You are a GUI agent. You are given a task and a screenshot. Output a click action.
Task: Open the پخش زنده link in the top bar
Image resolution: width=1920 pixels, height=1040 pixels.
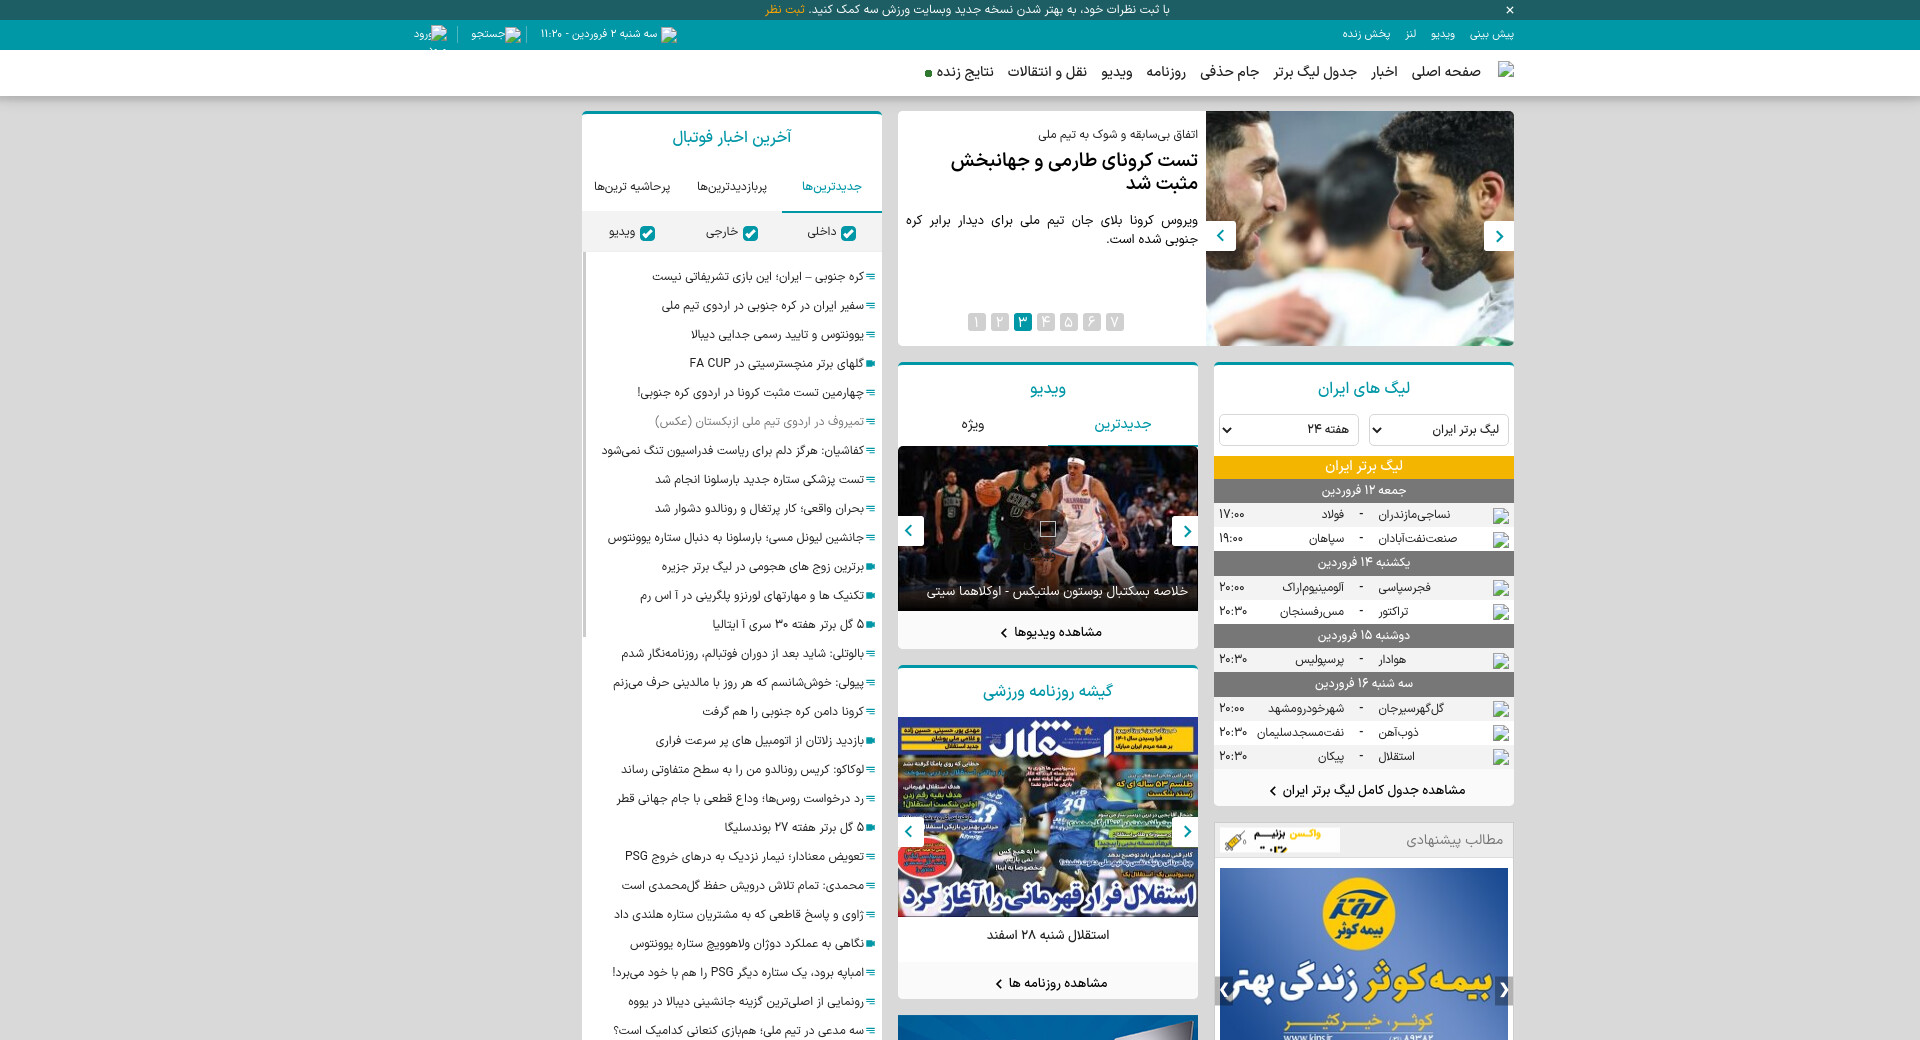[1366, 34]
